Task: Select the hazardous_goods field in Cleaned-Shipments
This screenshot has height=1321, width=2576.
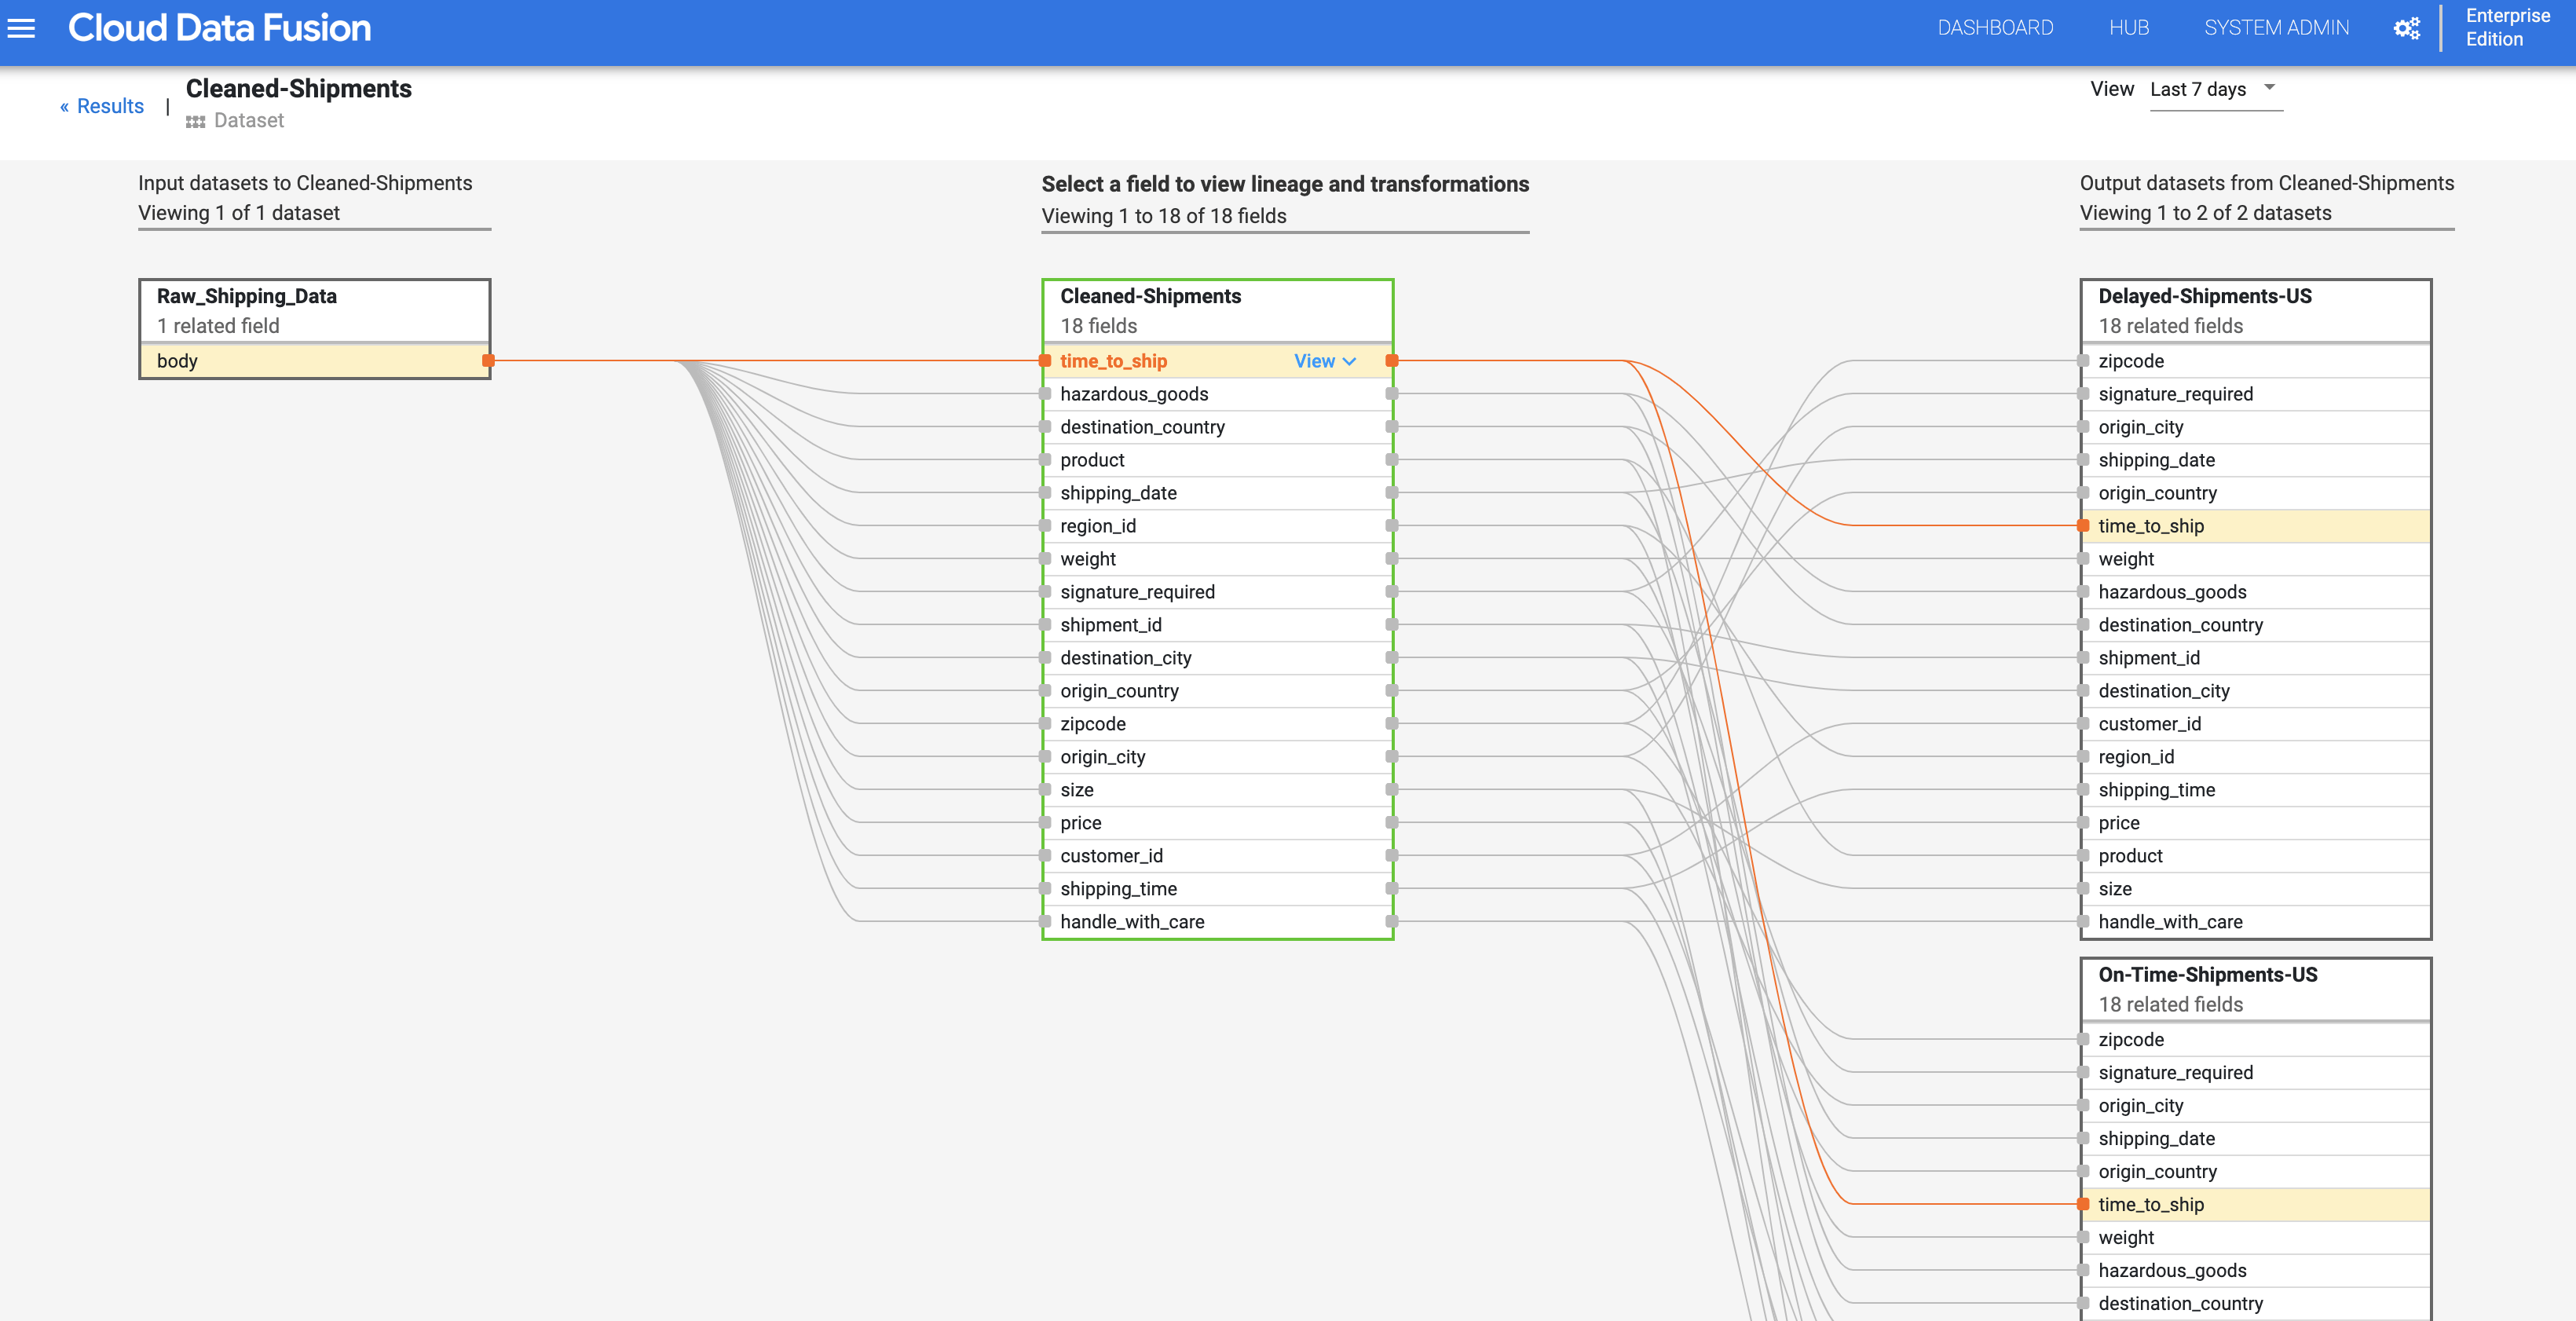Action: [1134, 394]
